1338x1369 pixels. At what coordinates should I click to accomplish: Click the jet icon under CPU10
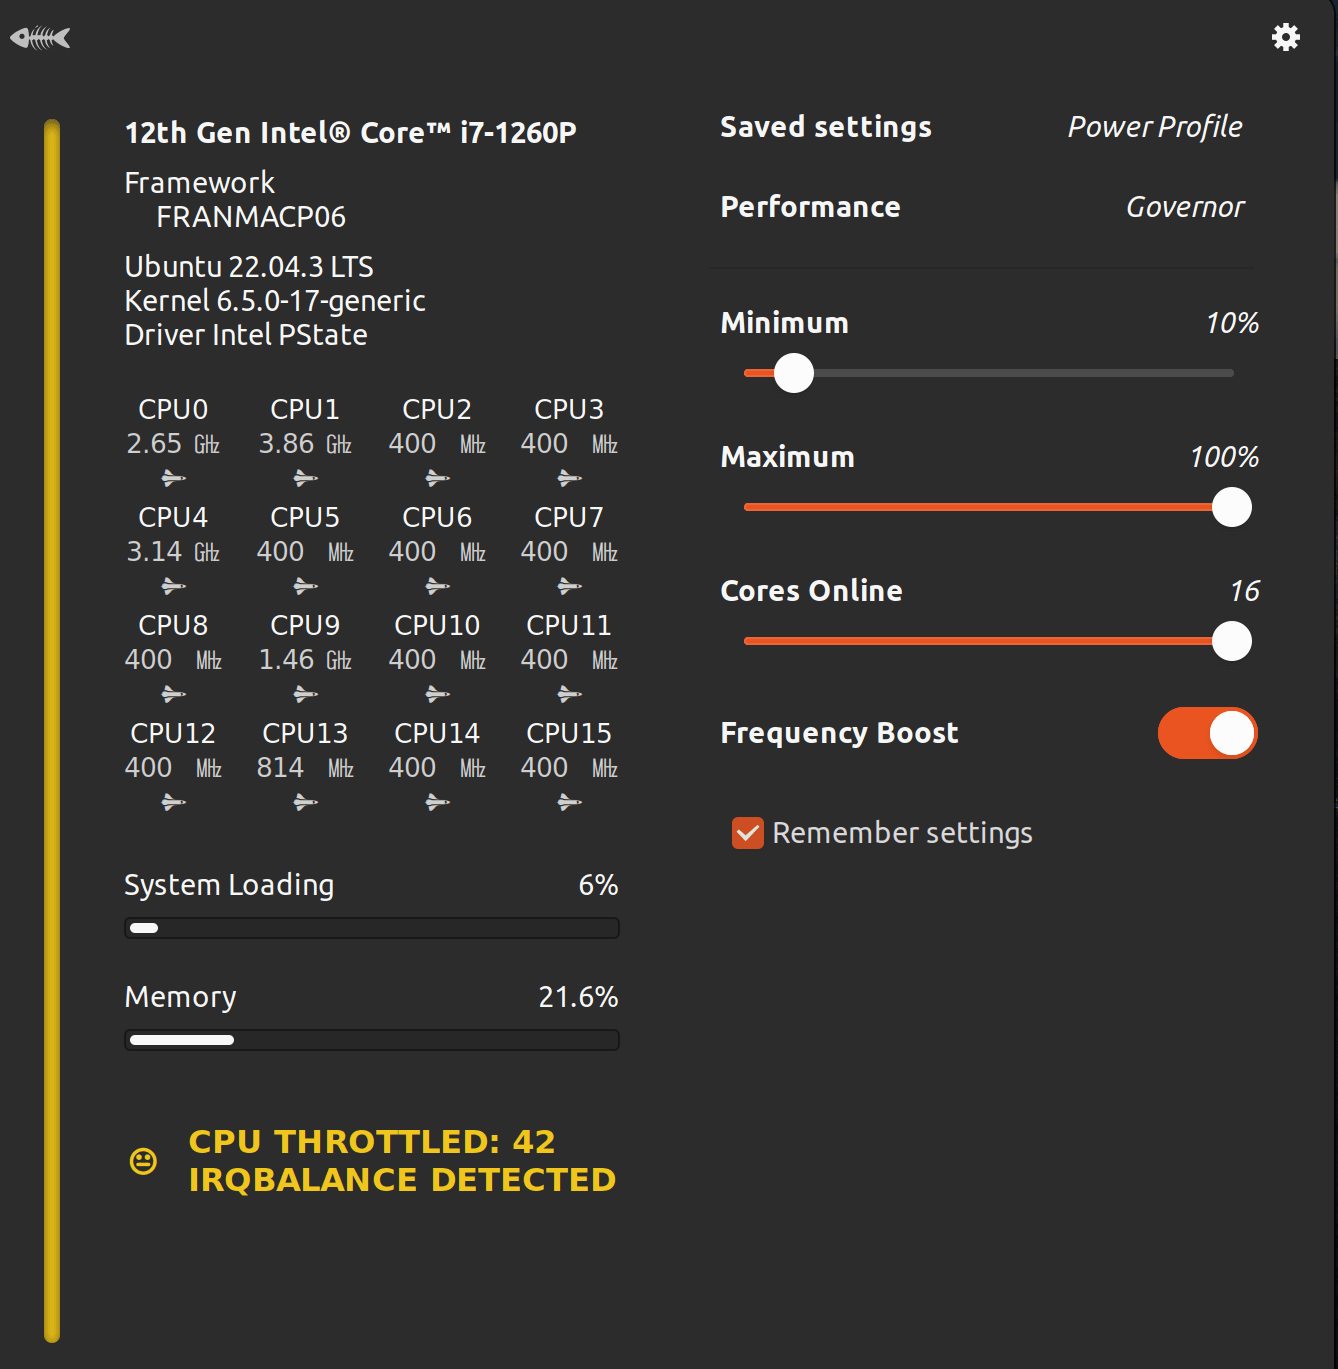(436, 694)
